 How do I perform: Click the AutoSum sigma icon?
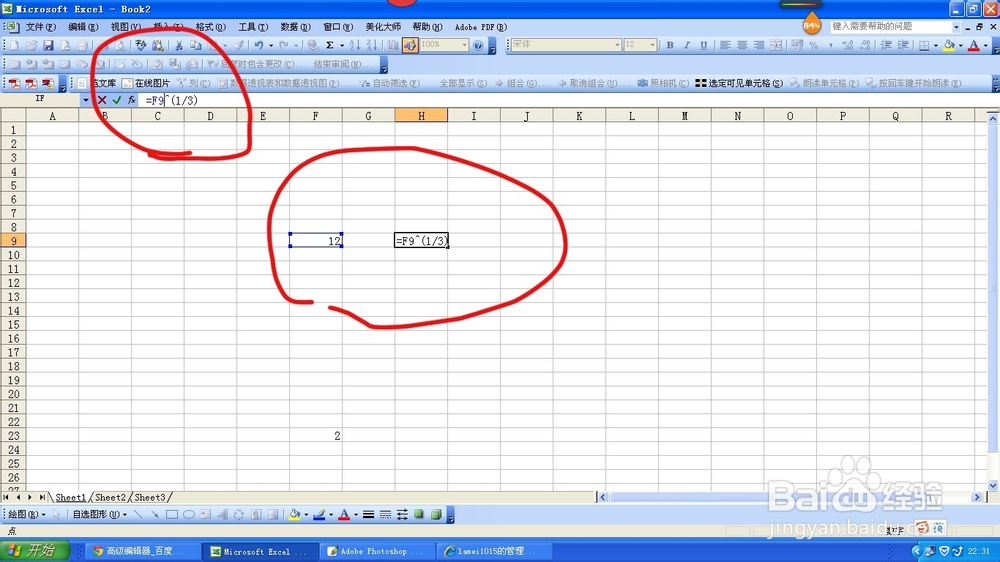click(x=330, y=45)
